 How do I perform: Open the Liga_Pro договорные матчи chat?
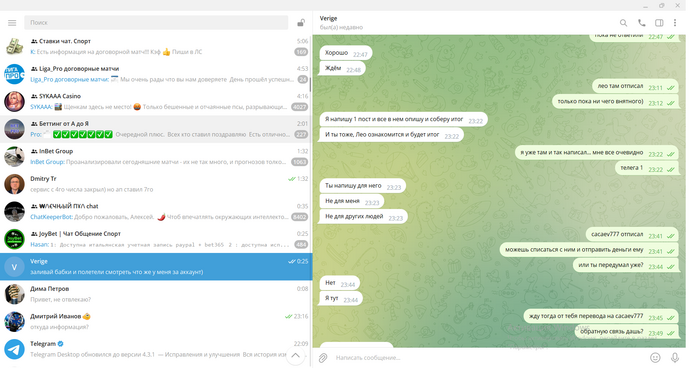155,74
